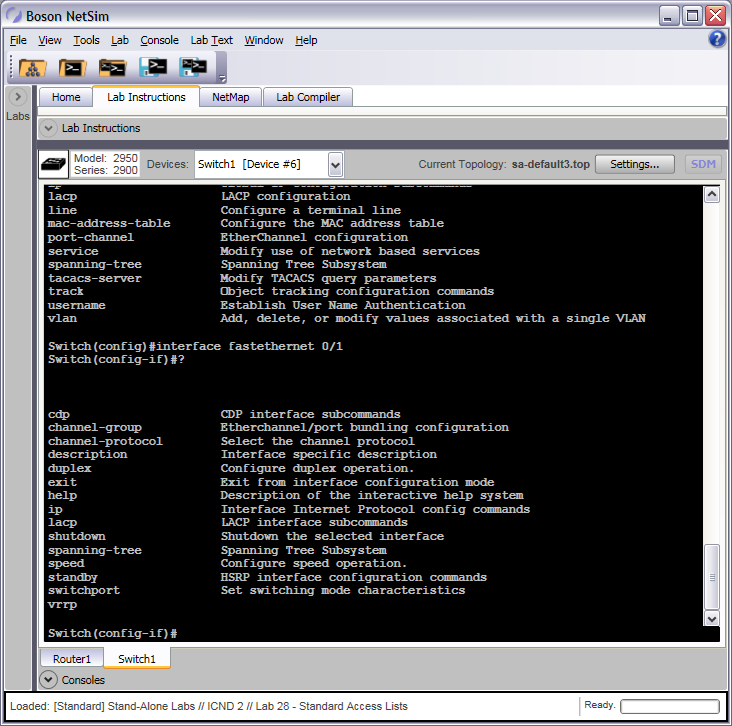This screenshot has height=726, width=732.
Task: Open the Console menu
Action: tap(159, 40)
